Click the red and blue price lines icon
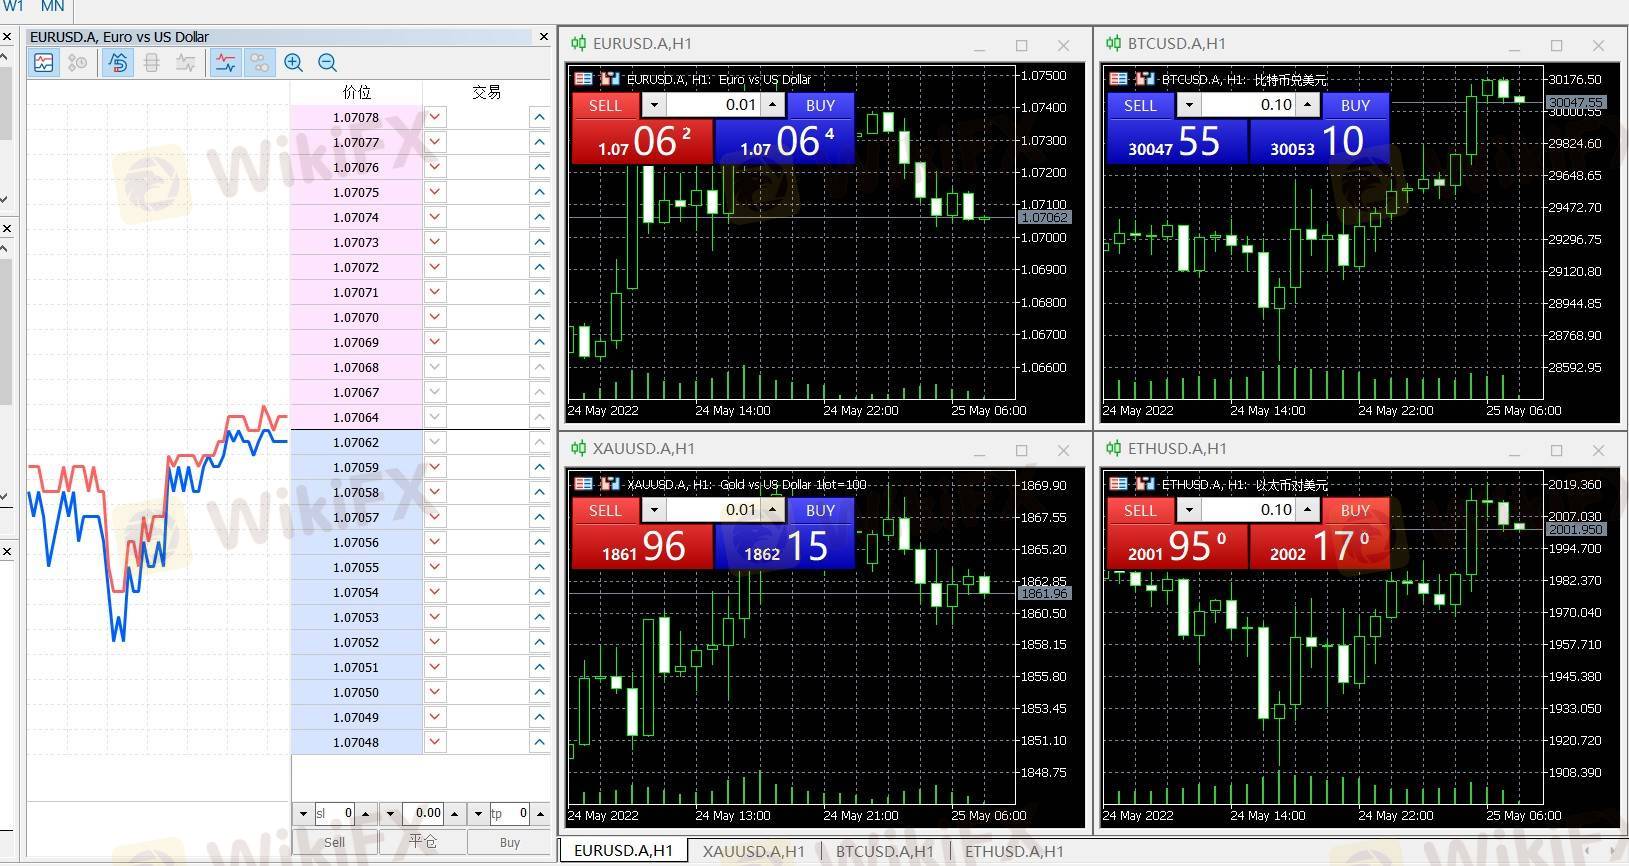Image resolution: width=1629 pixels, height=866 pixels. click(x=225, y=63)
